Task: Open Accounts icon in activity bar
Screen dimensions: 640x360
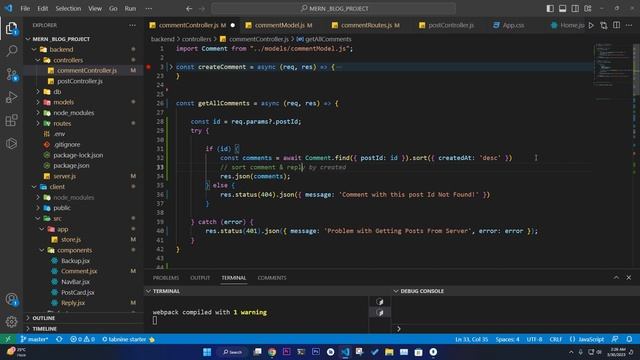Action: click(x=11, y=300)
